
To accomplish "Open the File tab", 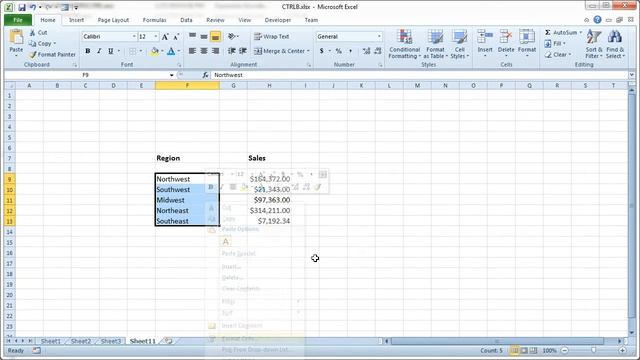I will pyautogui.click(x=18, y=20).
